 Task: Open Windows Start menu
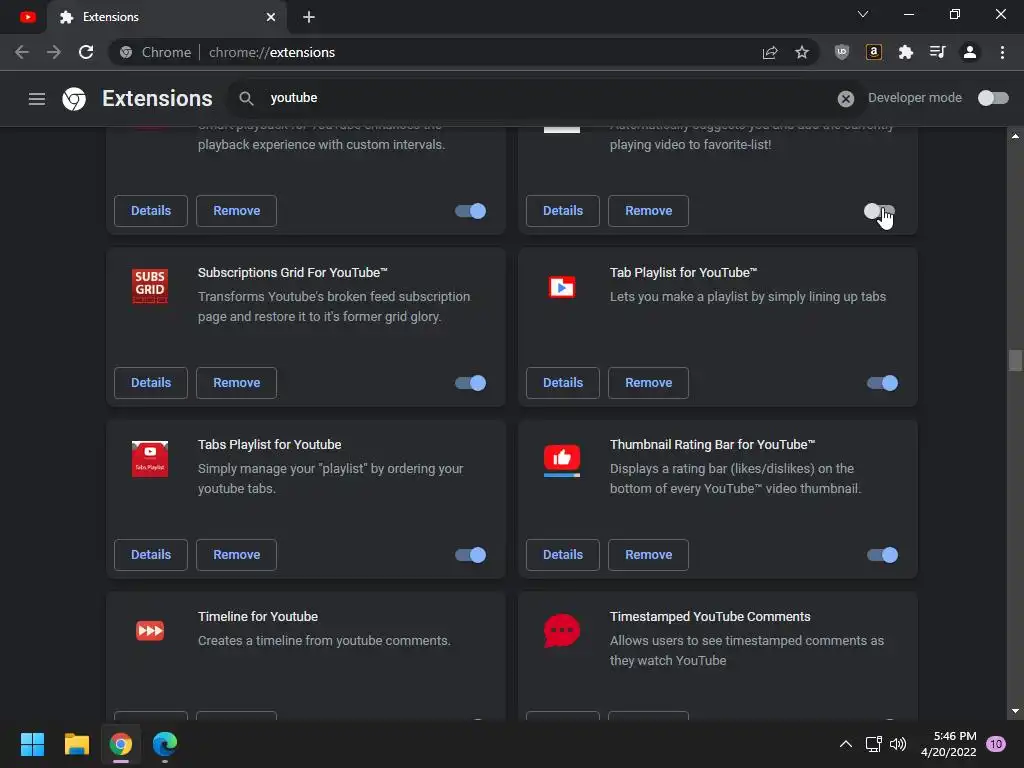tap(32, 744)
